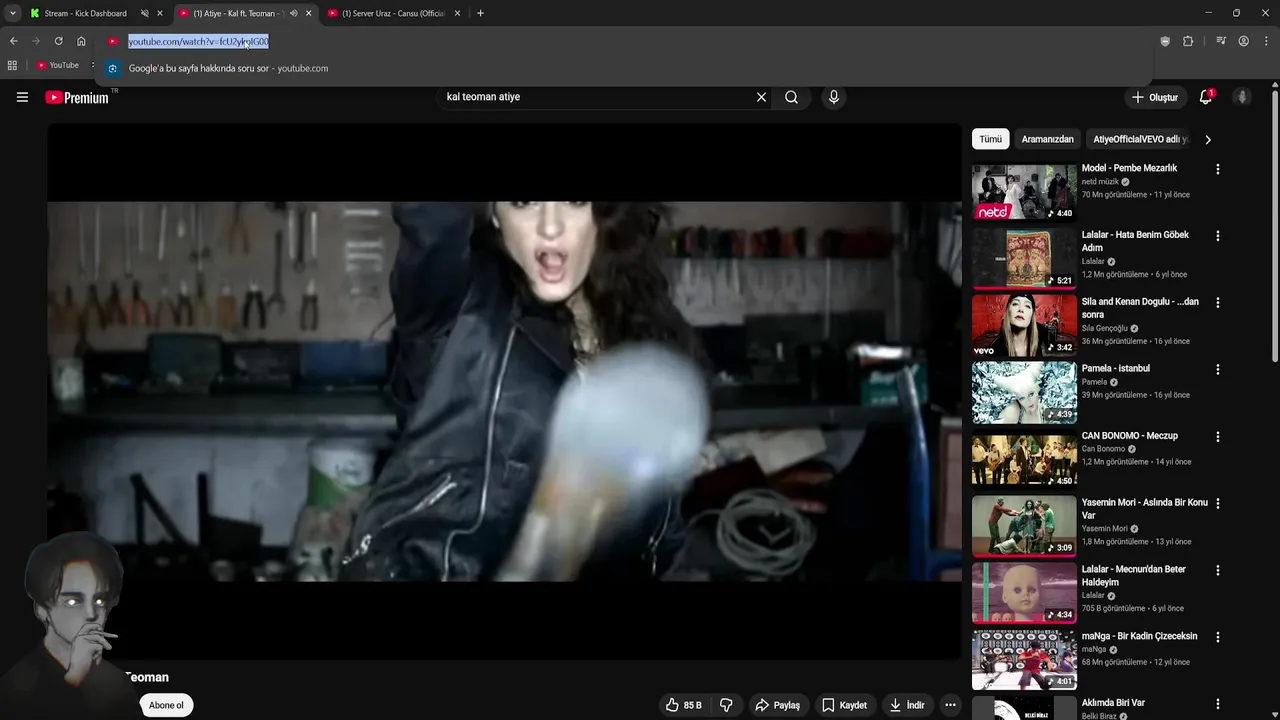The width and height of the screenshot is (1280, 720).
Task: Open the YouTube account avatar menu
Action: pyautogui.click(x=1242, y=97)
